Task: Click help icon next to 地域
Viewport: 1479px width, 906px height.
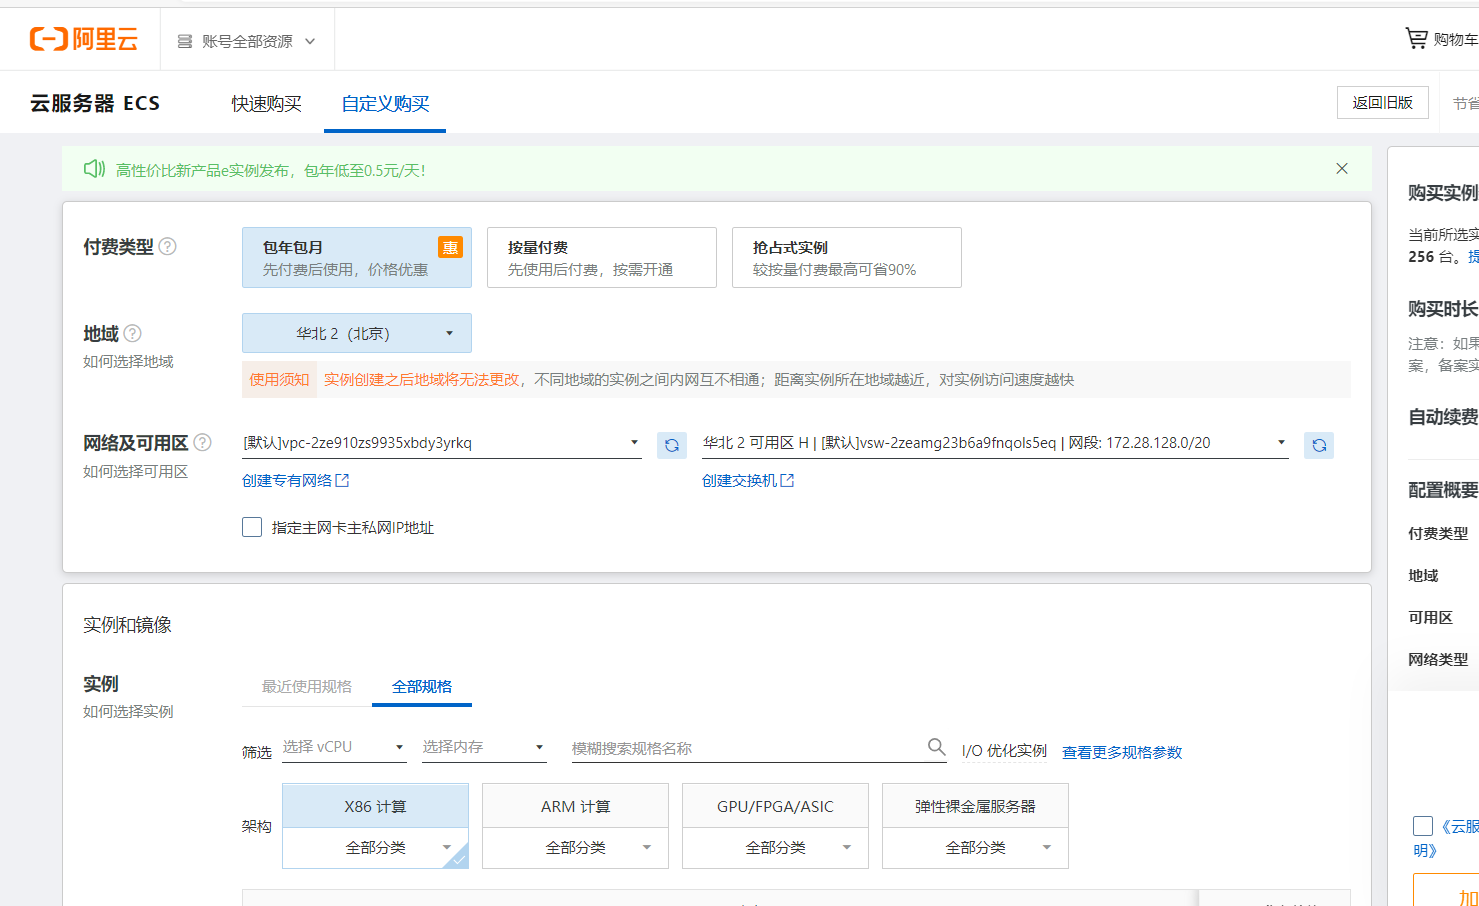Action: tap(132, 333)
